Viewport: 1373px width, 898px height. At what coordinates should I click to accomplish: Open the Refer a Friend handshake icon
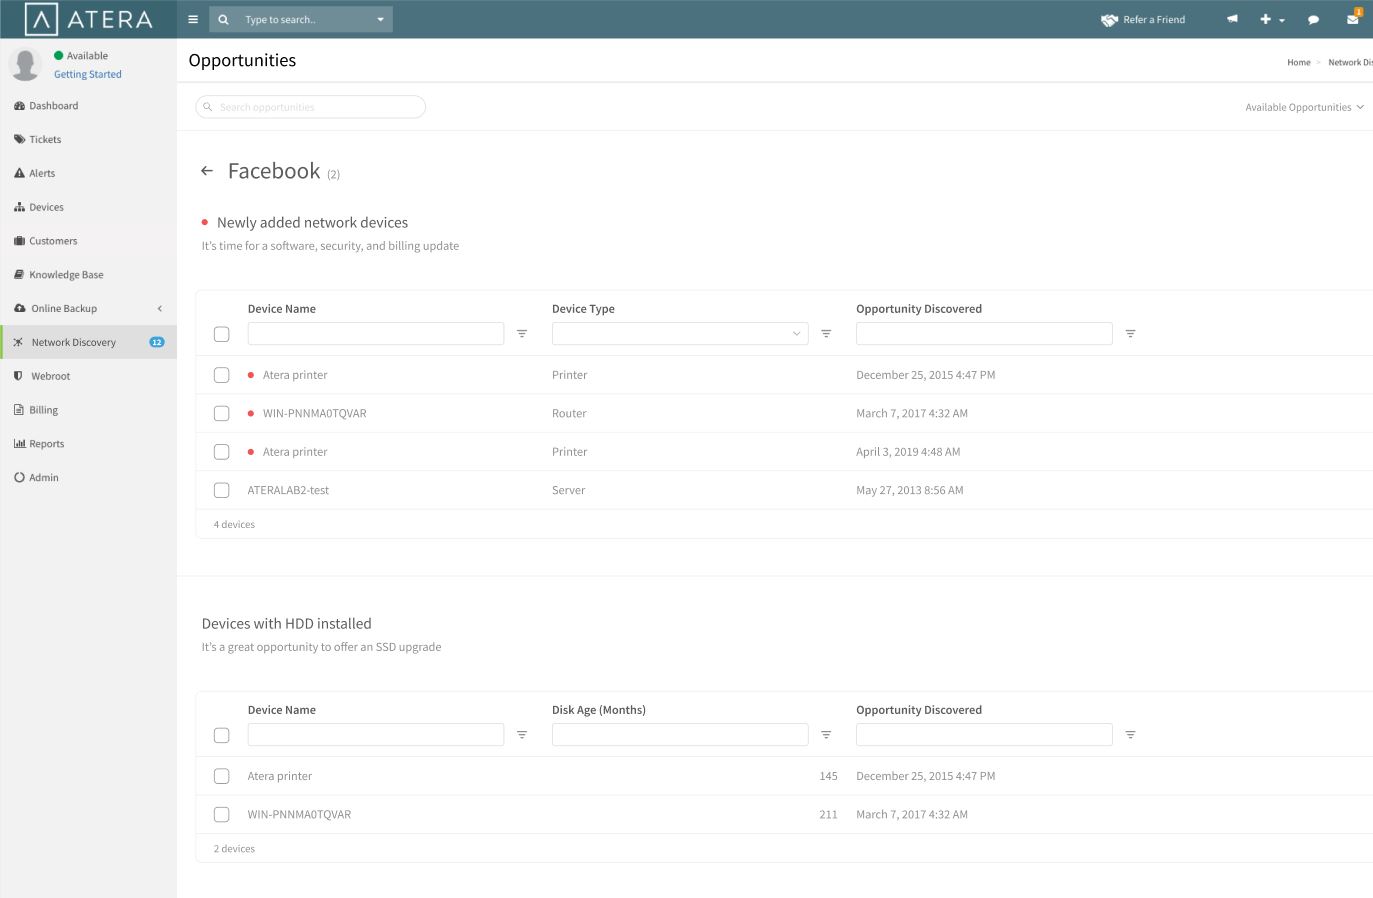pos(1109,20)
